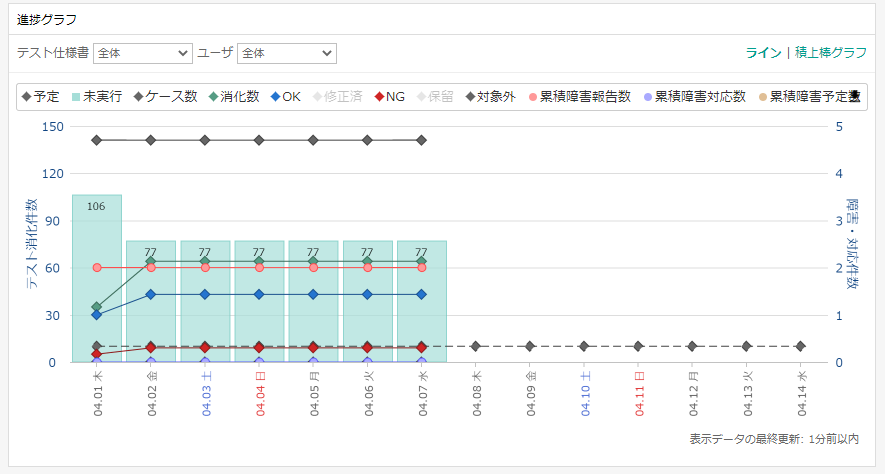
Task: Click the 障害・対応件数 axis title
Action: coord(852,244)
